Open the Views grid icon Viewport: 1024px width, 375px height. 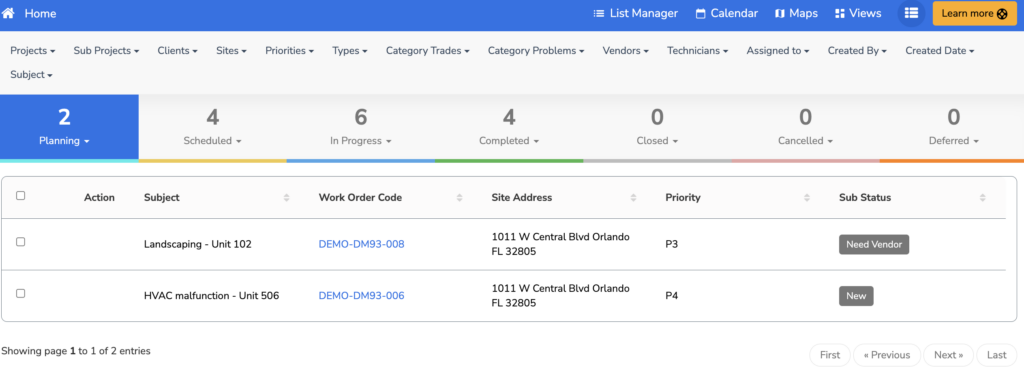pyautogui.click(x=840, y=14)
